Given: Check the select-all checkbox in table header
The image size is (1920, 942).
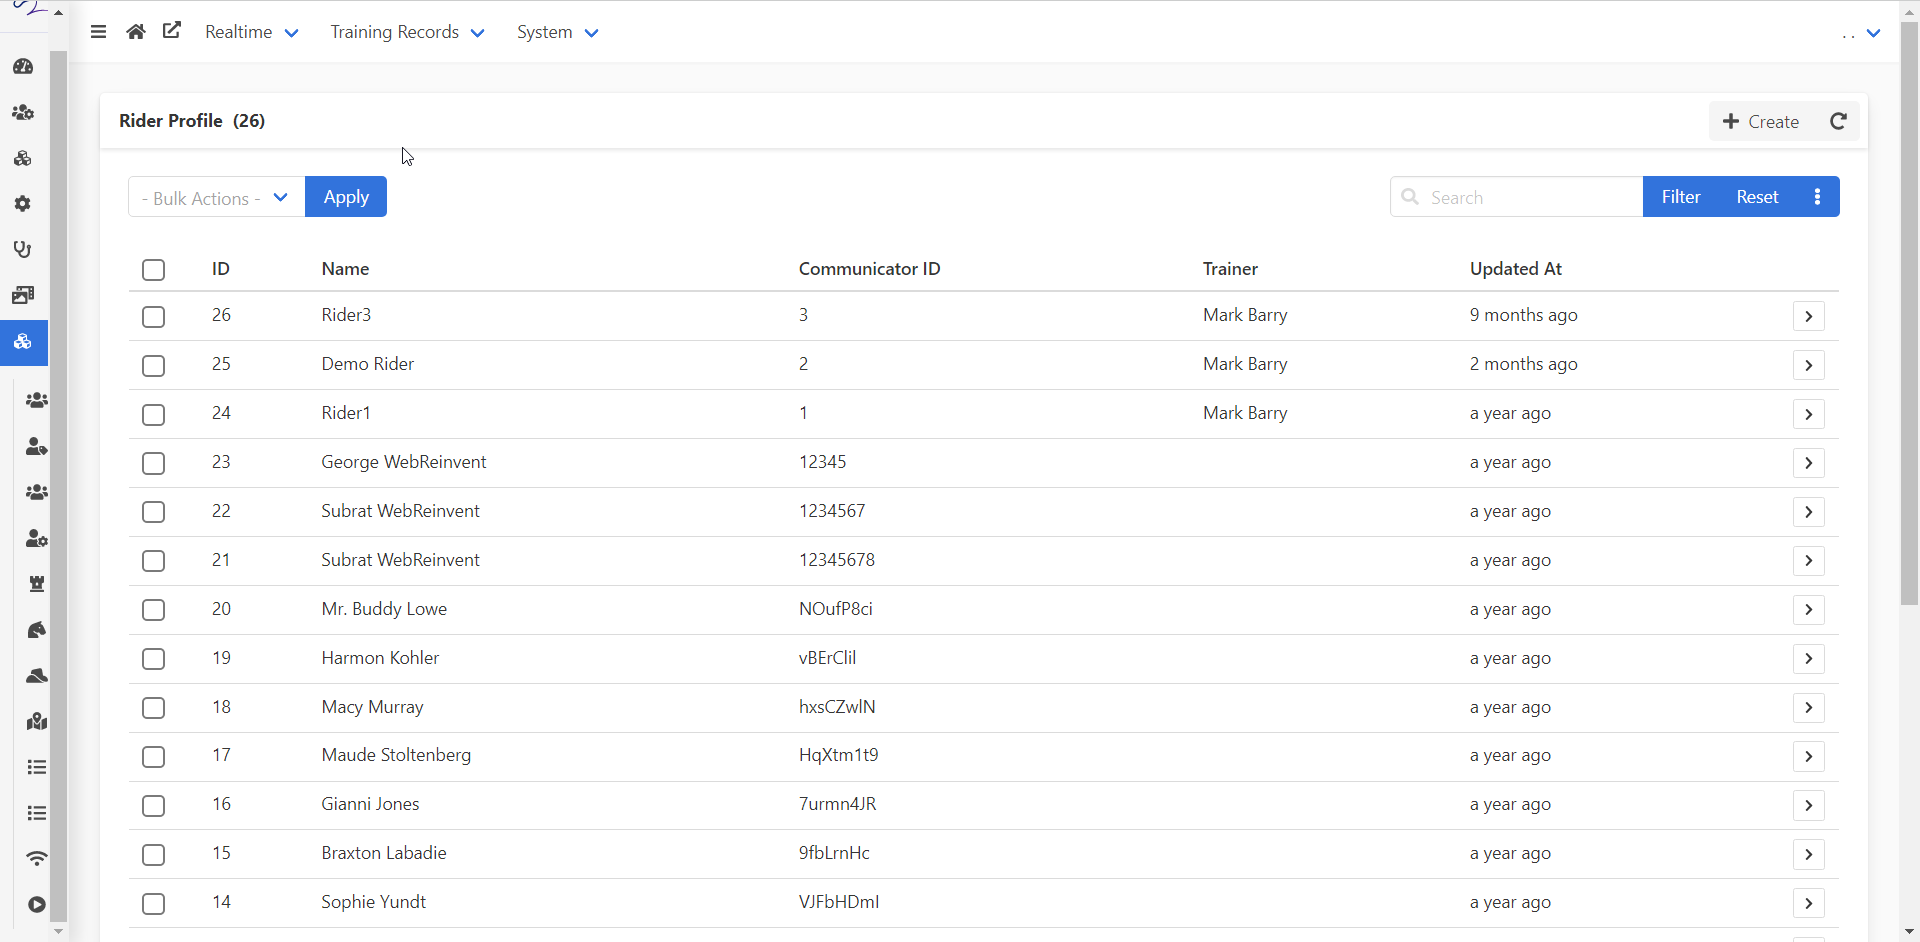Looking at the screenshot, I should click(x=153, y=269).
